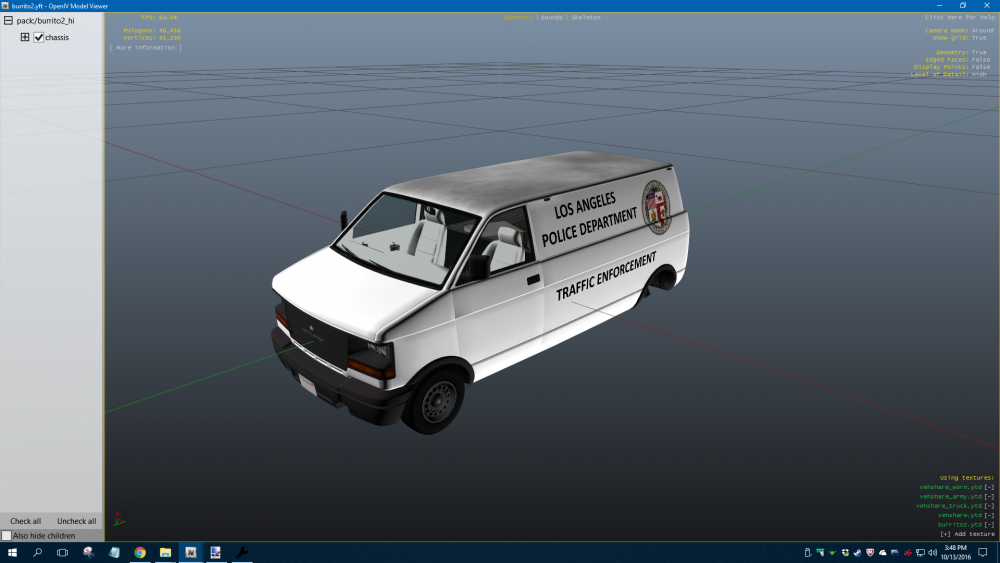
Task: Remove vehshare_worn.ytd texture with [-]
Action: 989,487
